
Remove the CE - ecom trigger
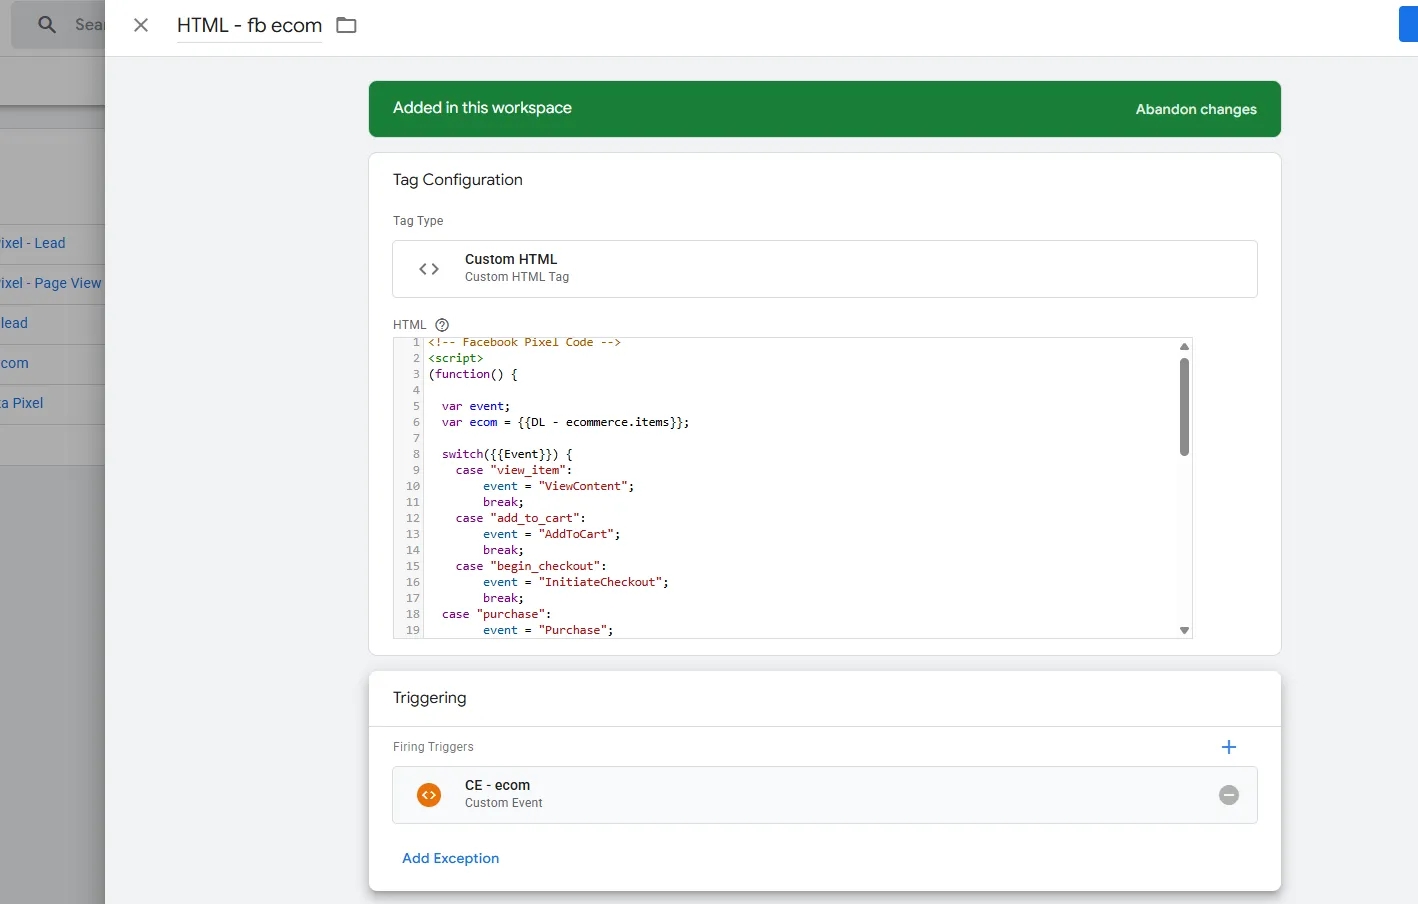point(1229,795)
